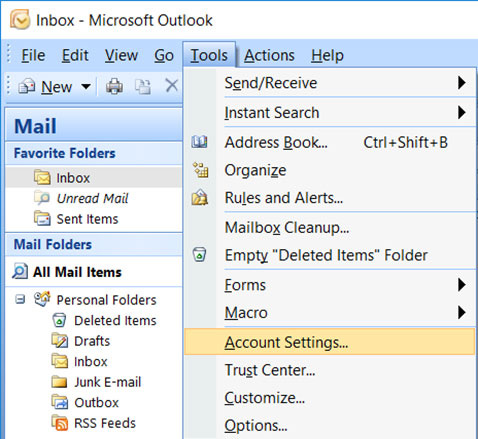
Task: Click the All Mail Items search icon
Action: tap(20, 271)
